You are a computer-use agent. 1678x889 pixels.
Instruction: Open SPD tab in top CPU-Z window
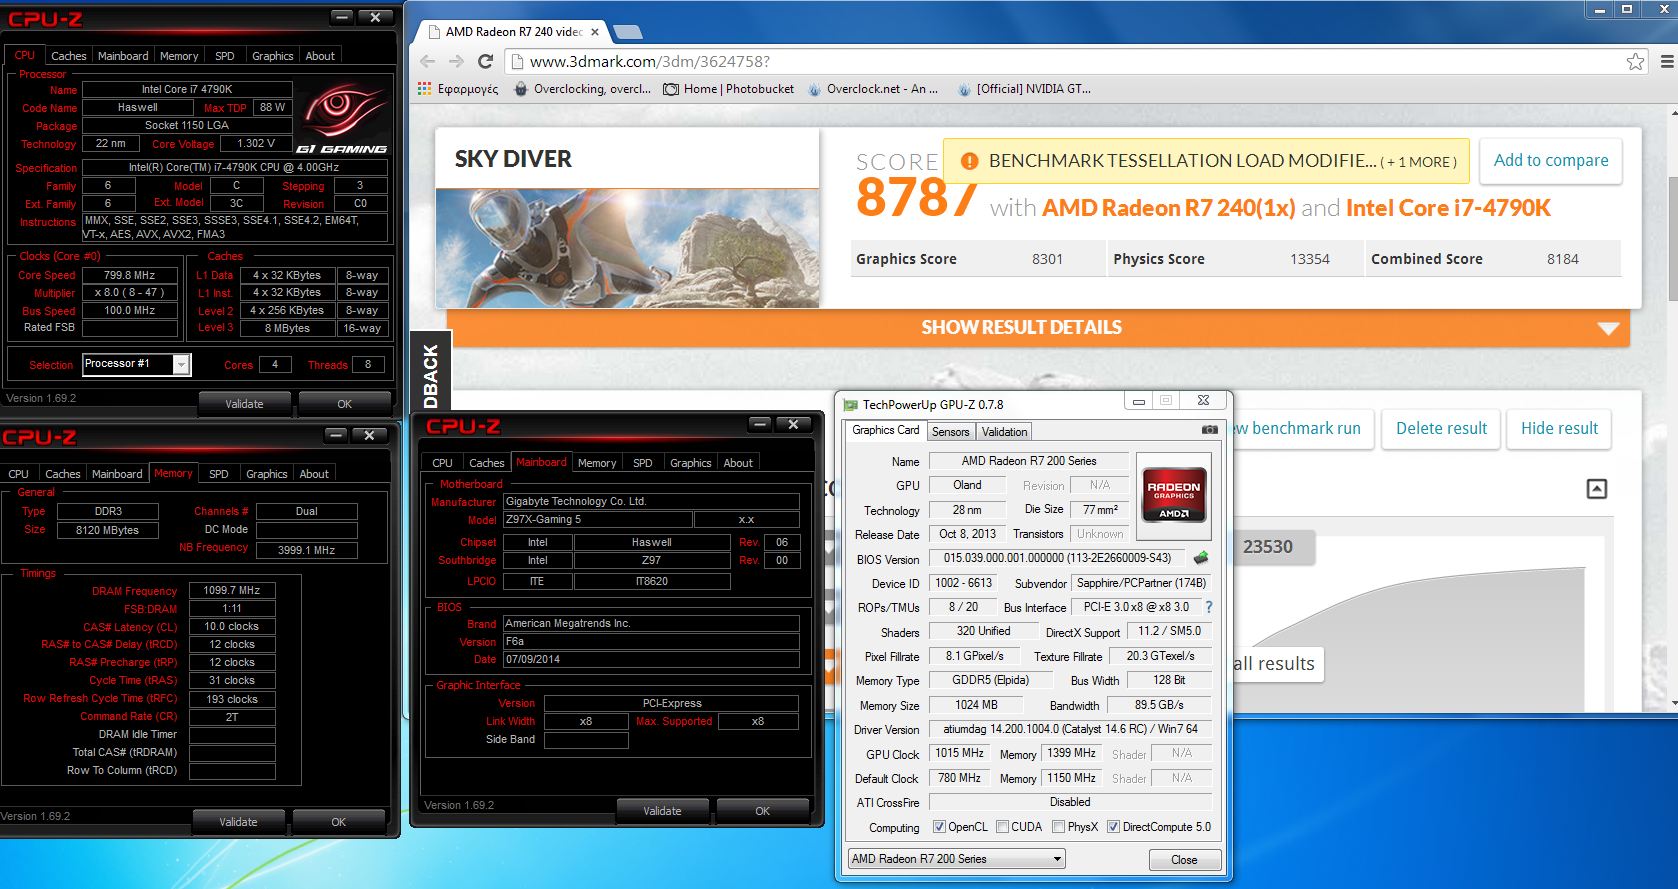[225, 56]
